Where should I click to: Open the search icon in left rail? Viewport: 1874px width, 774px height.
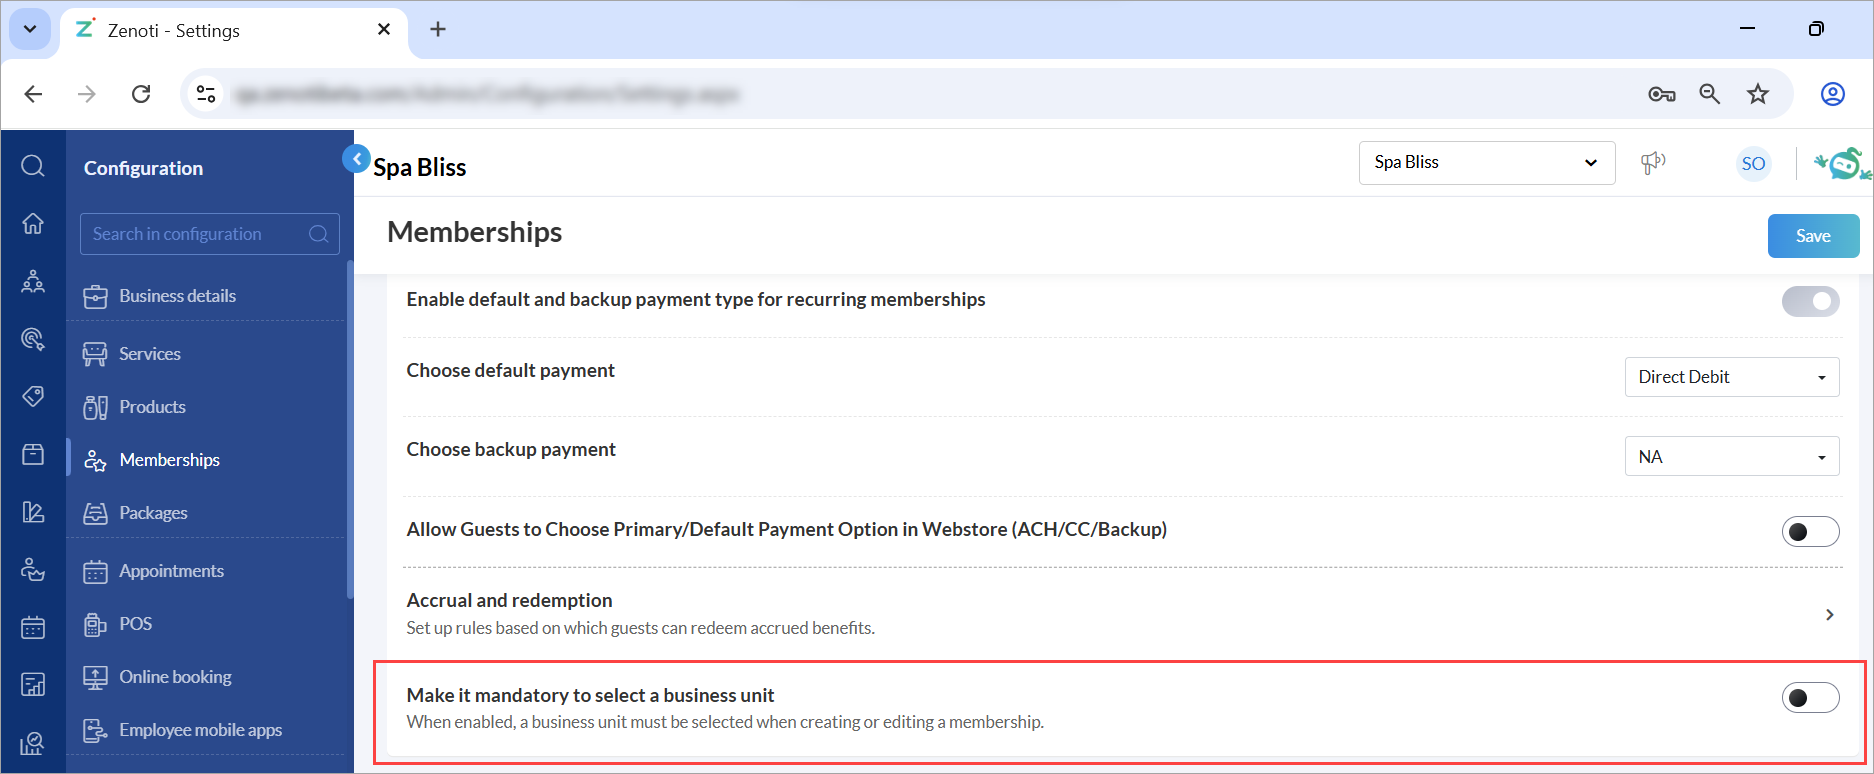point(33,165)
